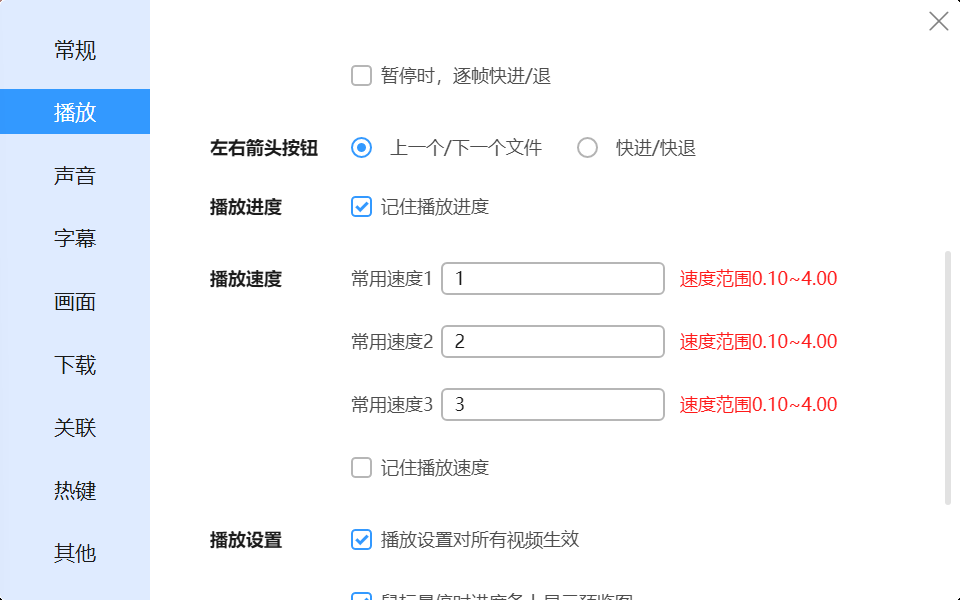Open the 画面 settings section
Screen dimensions: 960x600
[74, 301]
